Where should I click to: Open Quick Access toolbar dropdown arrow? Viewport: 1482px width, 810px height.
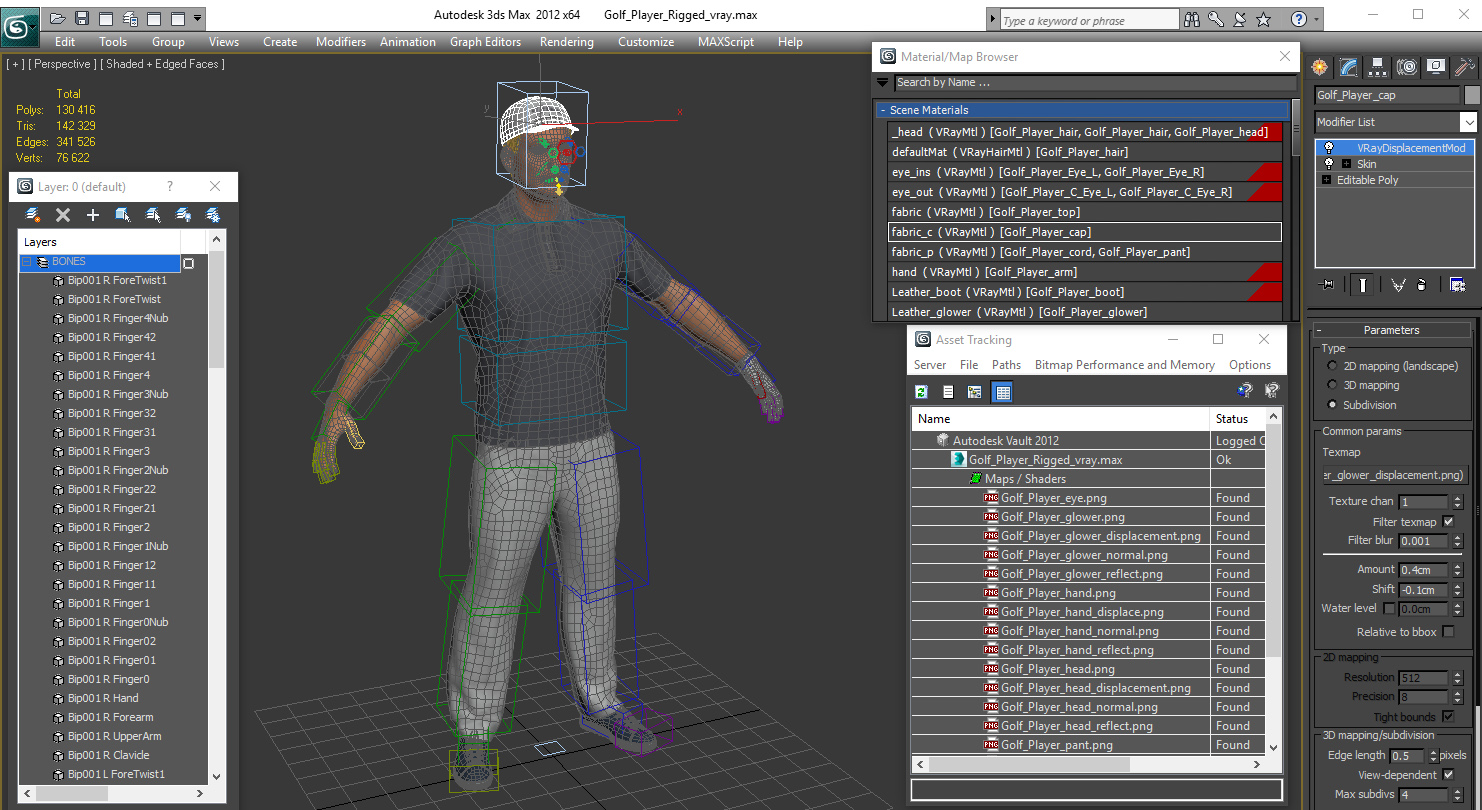(x=197, y=18)
